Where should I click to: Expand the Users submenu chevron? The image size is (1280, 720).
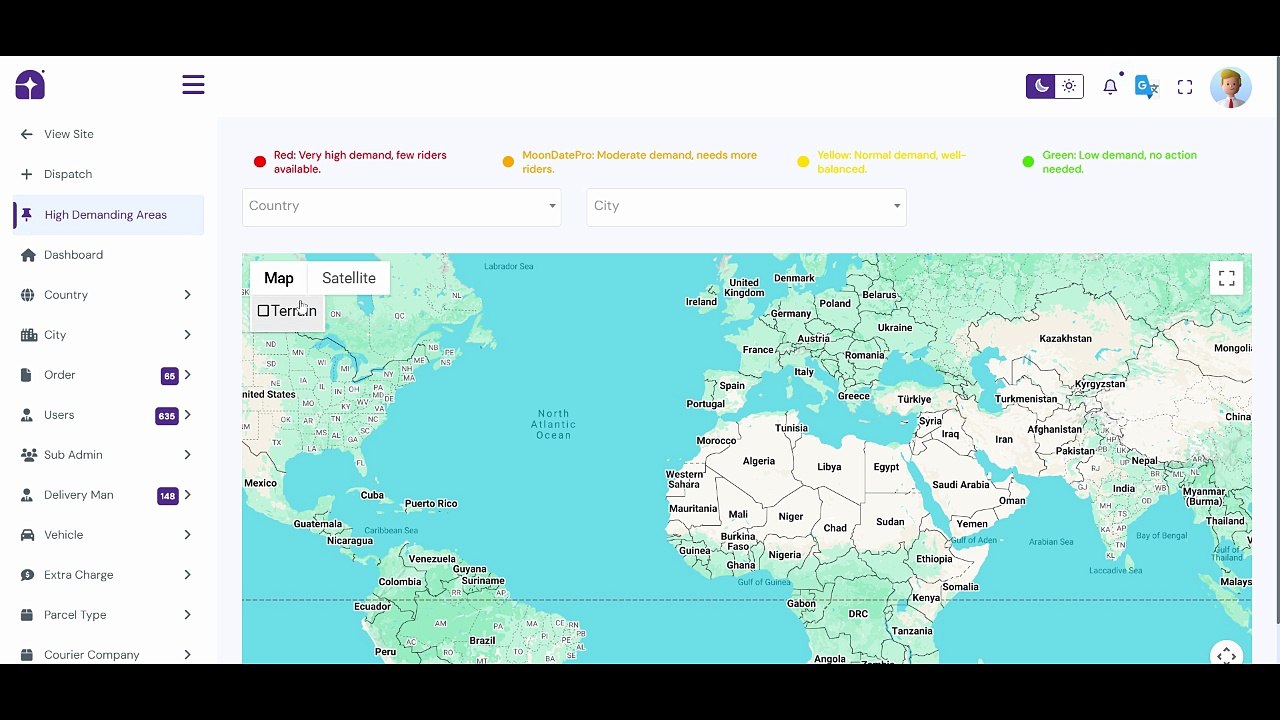click(x=187, y=415)
